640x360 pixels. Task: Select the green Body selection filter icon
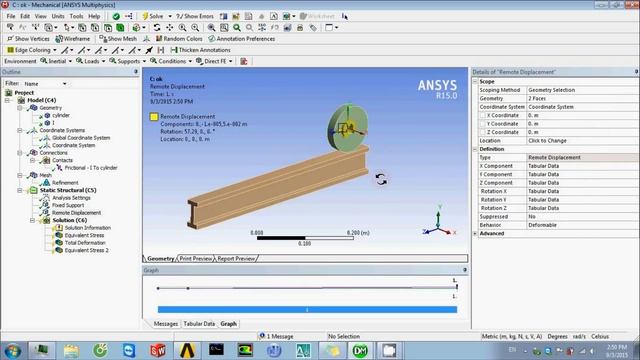(120, 27)
